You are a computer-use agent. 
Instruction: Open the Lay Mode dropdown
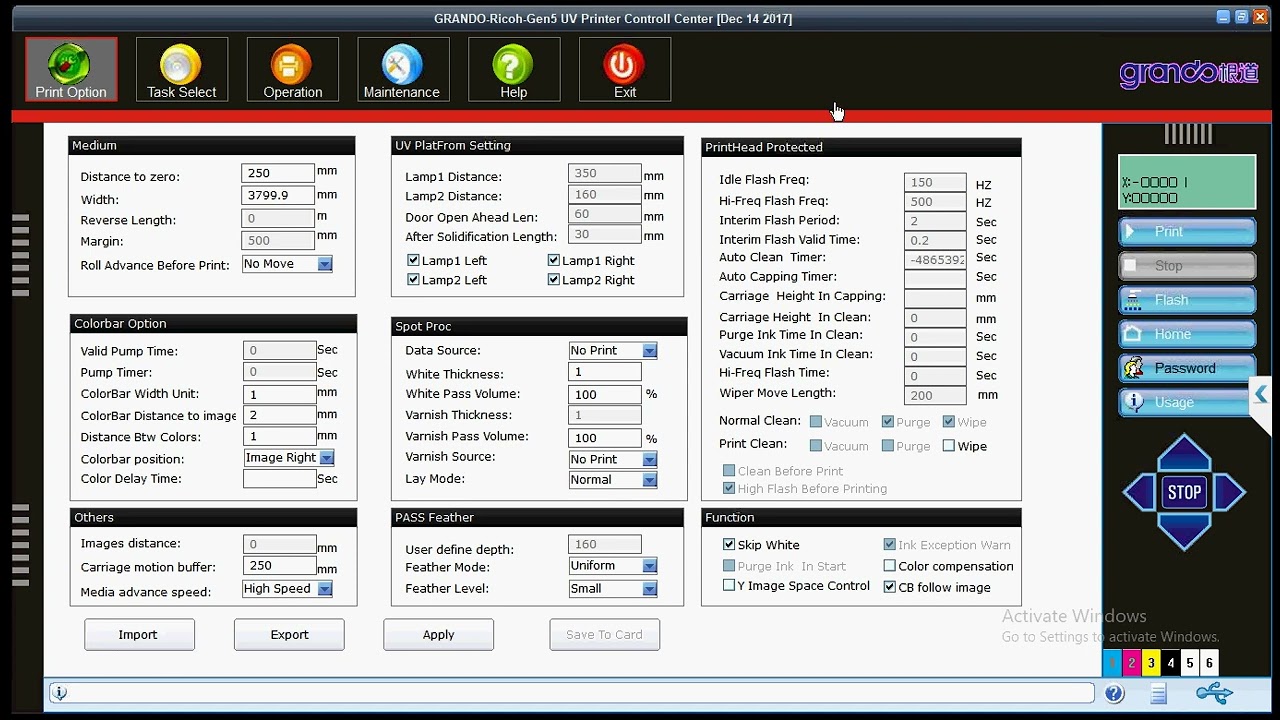(x=649, y=480)
